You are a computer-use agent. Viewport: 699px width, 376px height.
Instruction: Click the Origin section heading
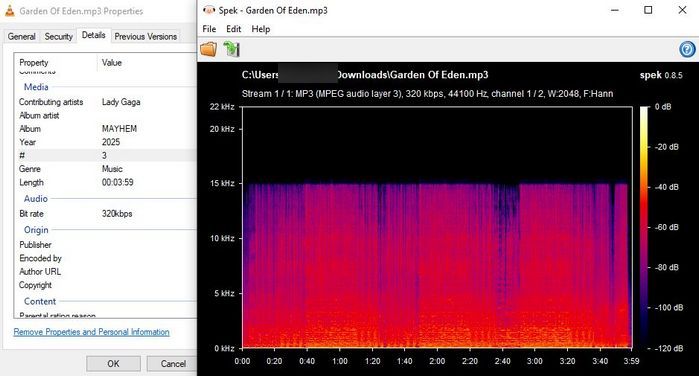[36, 230]
